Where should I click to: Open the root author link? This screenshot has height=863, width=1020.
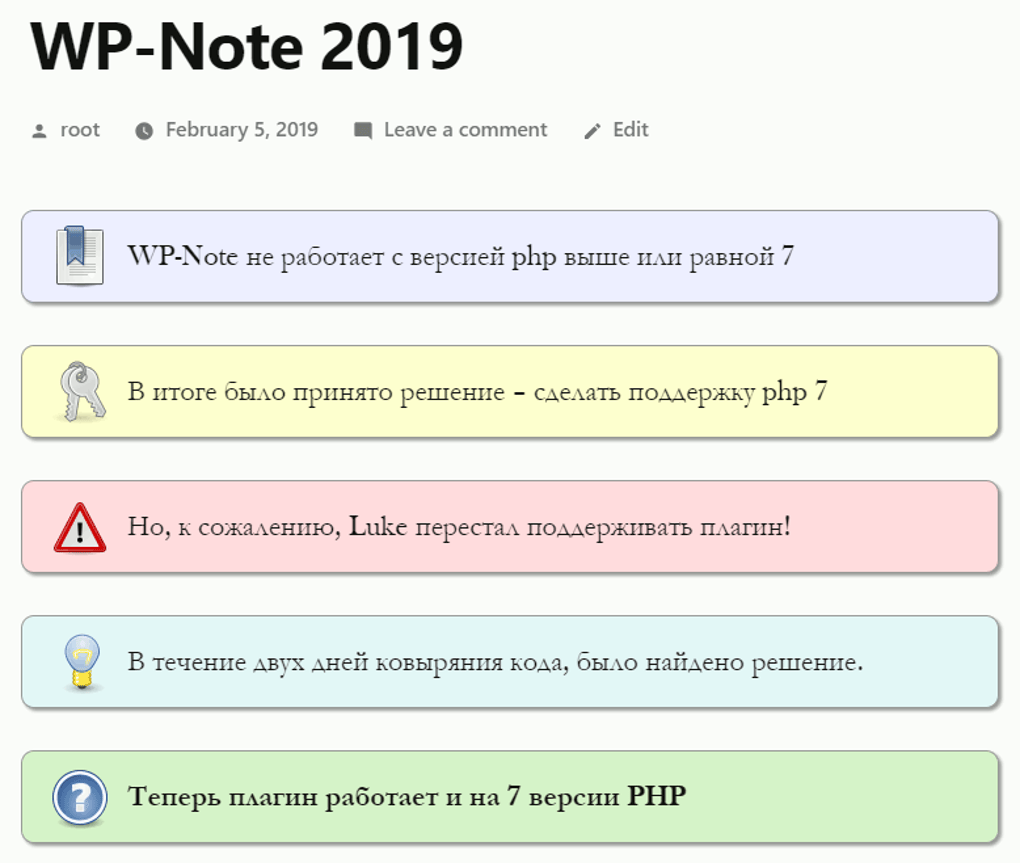(x=80, y=130)
